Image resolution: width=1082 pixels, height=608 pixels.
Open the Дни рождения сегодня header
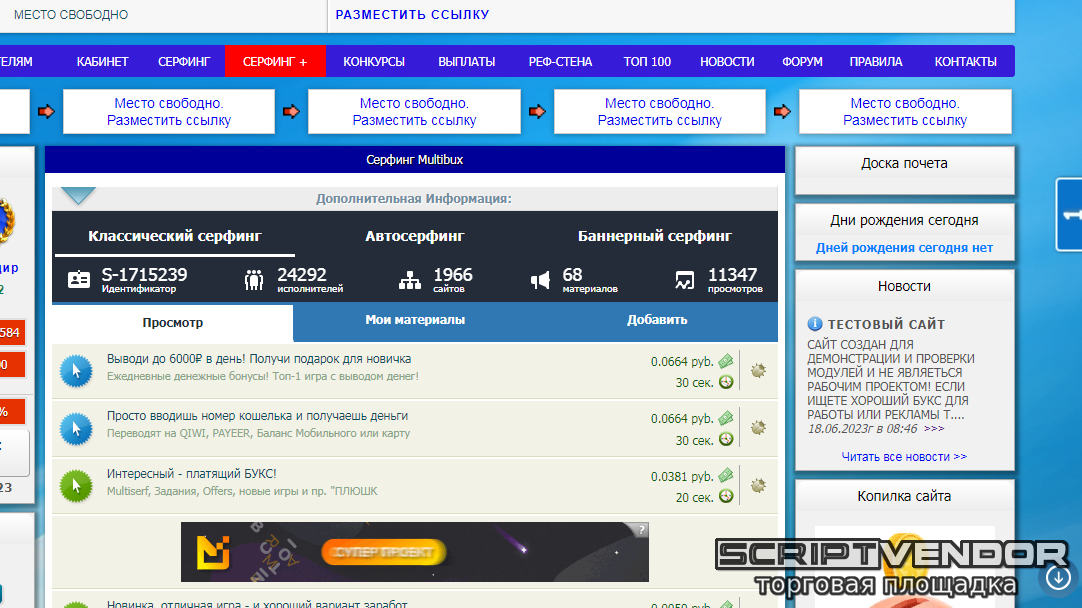(x=904, y=220)
